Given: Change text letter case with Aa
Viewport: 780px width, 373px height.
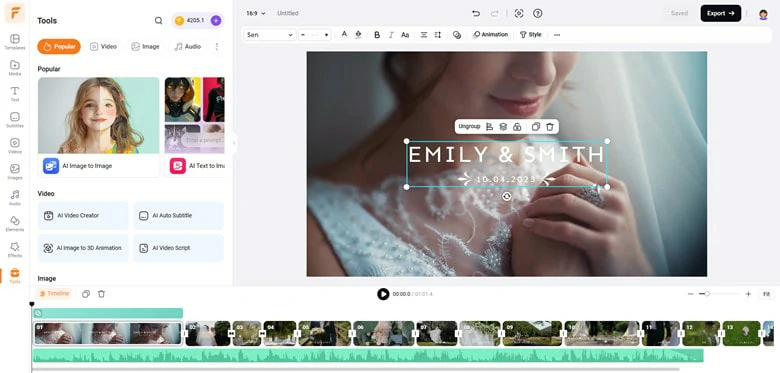Looking at the screenshot, I should [405, 35].
